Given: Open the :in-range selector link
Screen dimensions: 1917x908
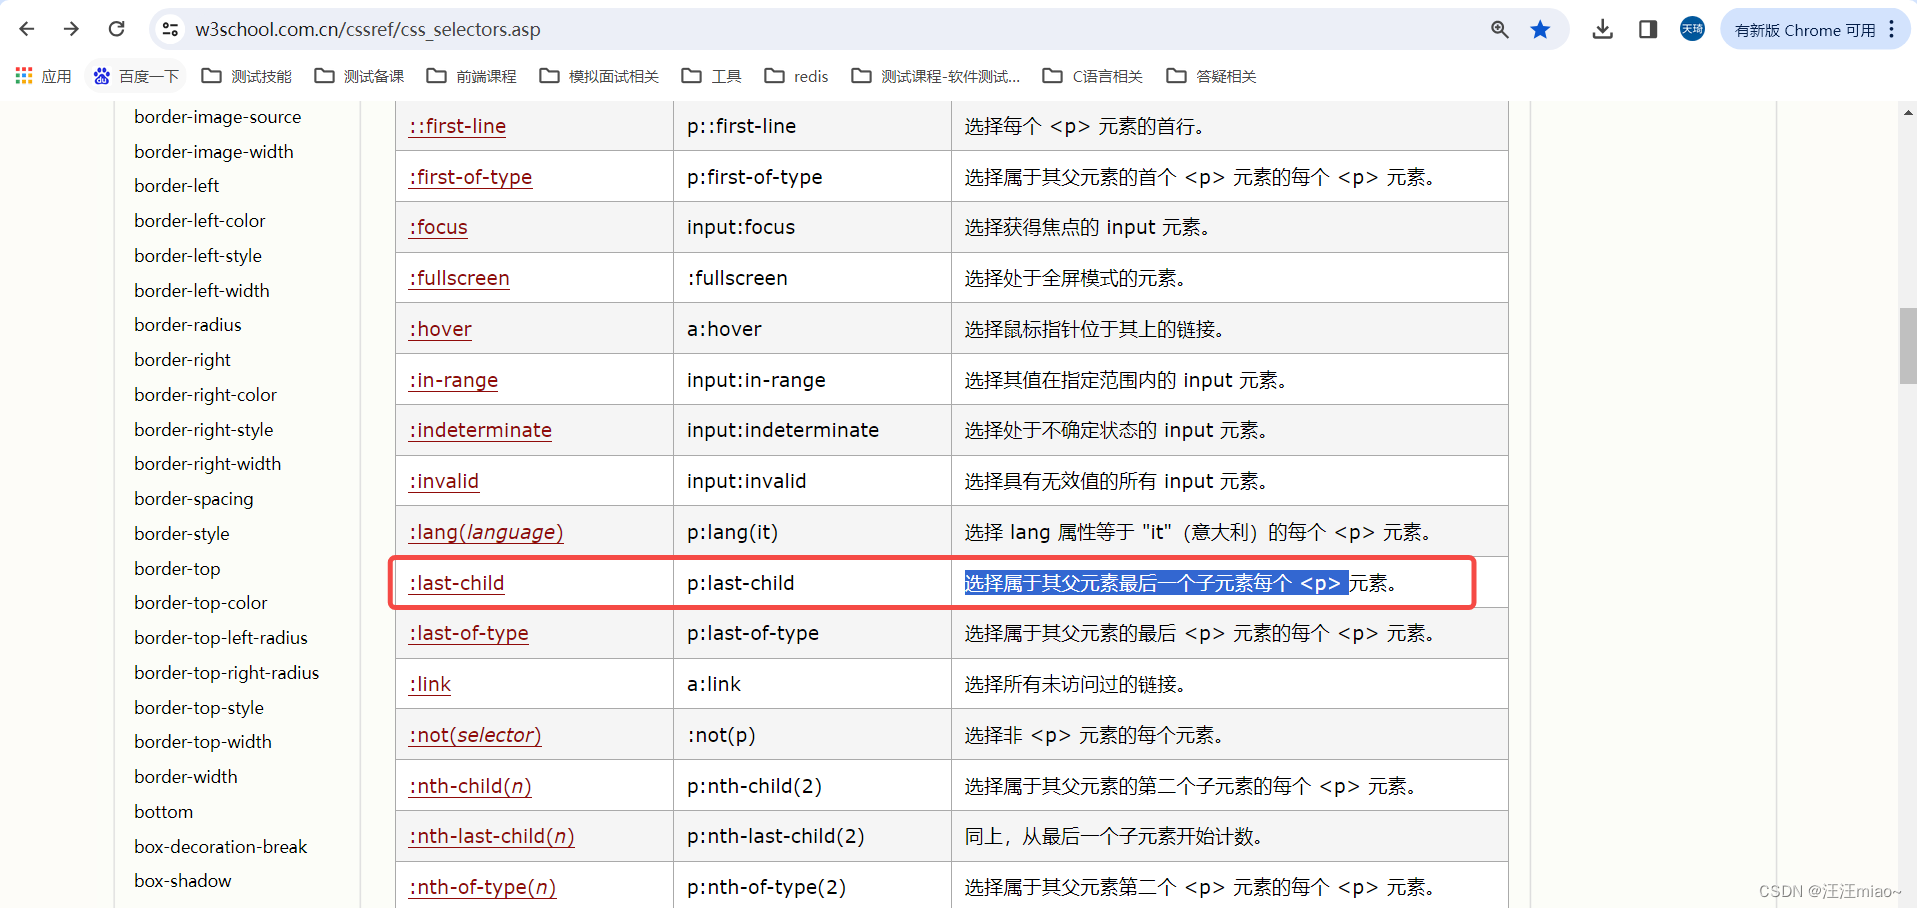Looking at the screenshot, I should tap(453, 380).
